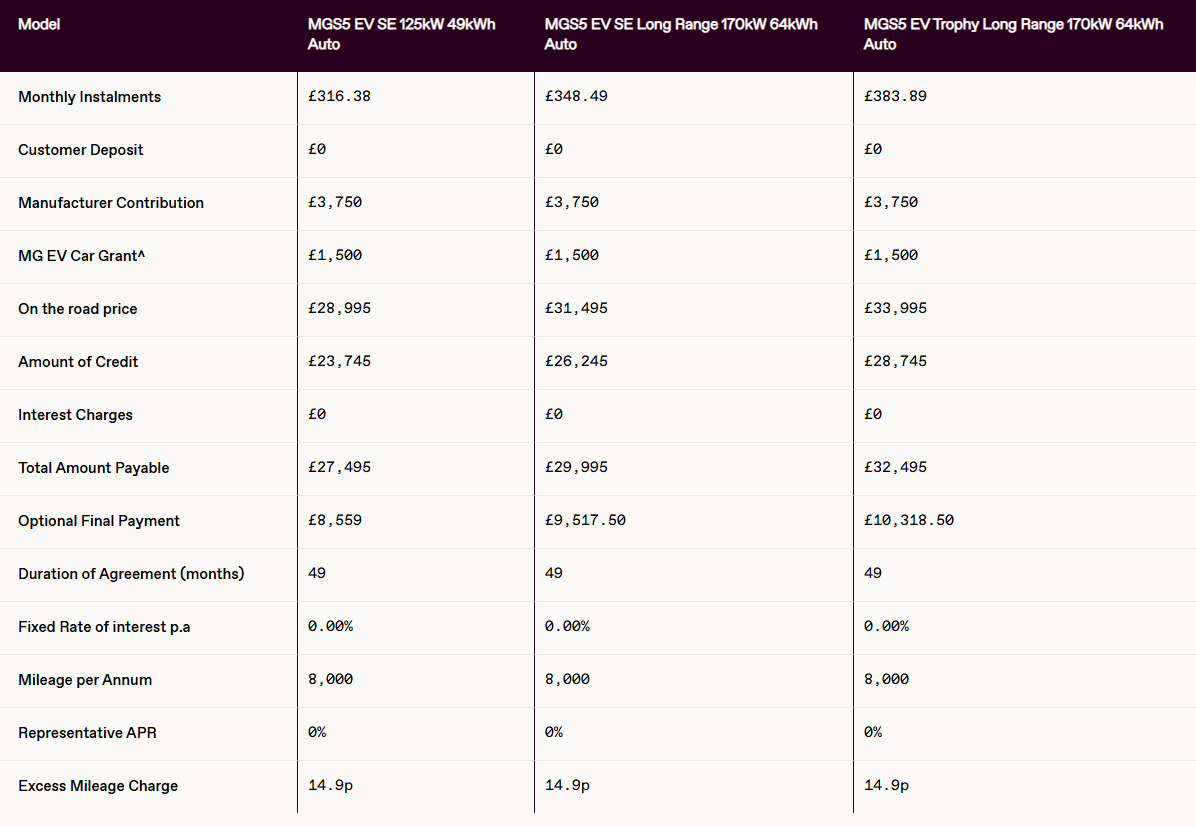This screenshot has width=1196, height=826.
Task: Click the Mileage per Annum label
Action: coord(85,680)
